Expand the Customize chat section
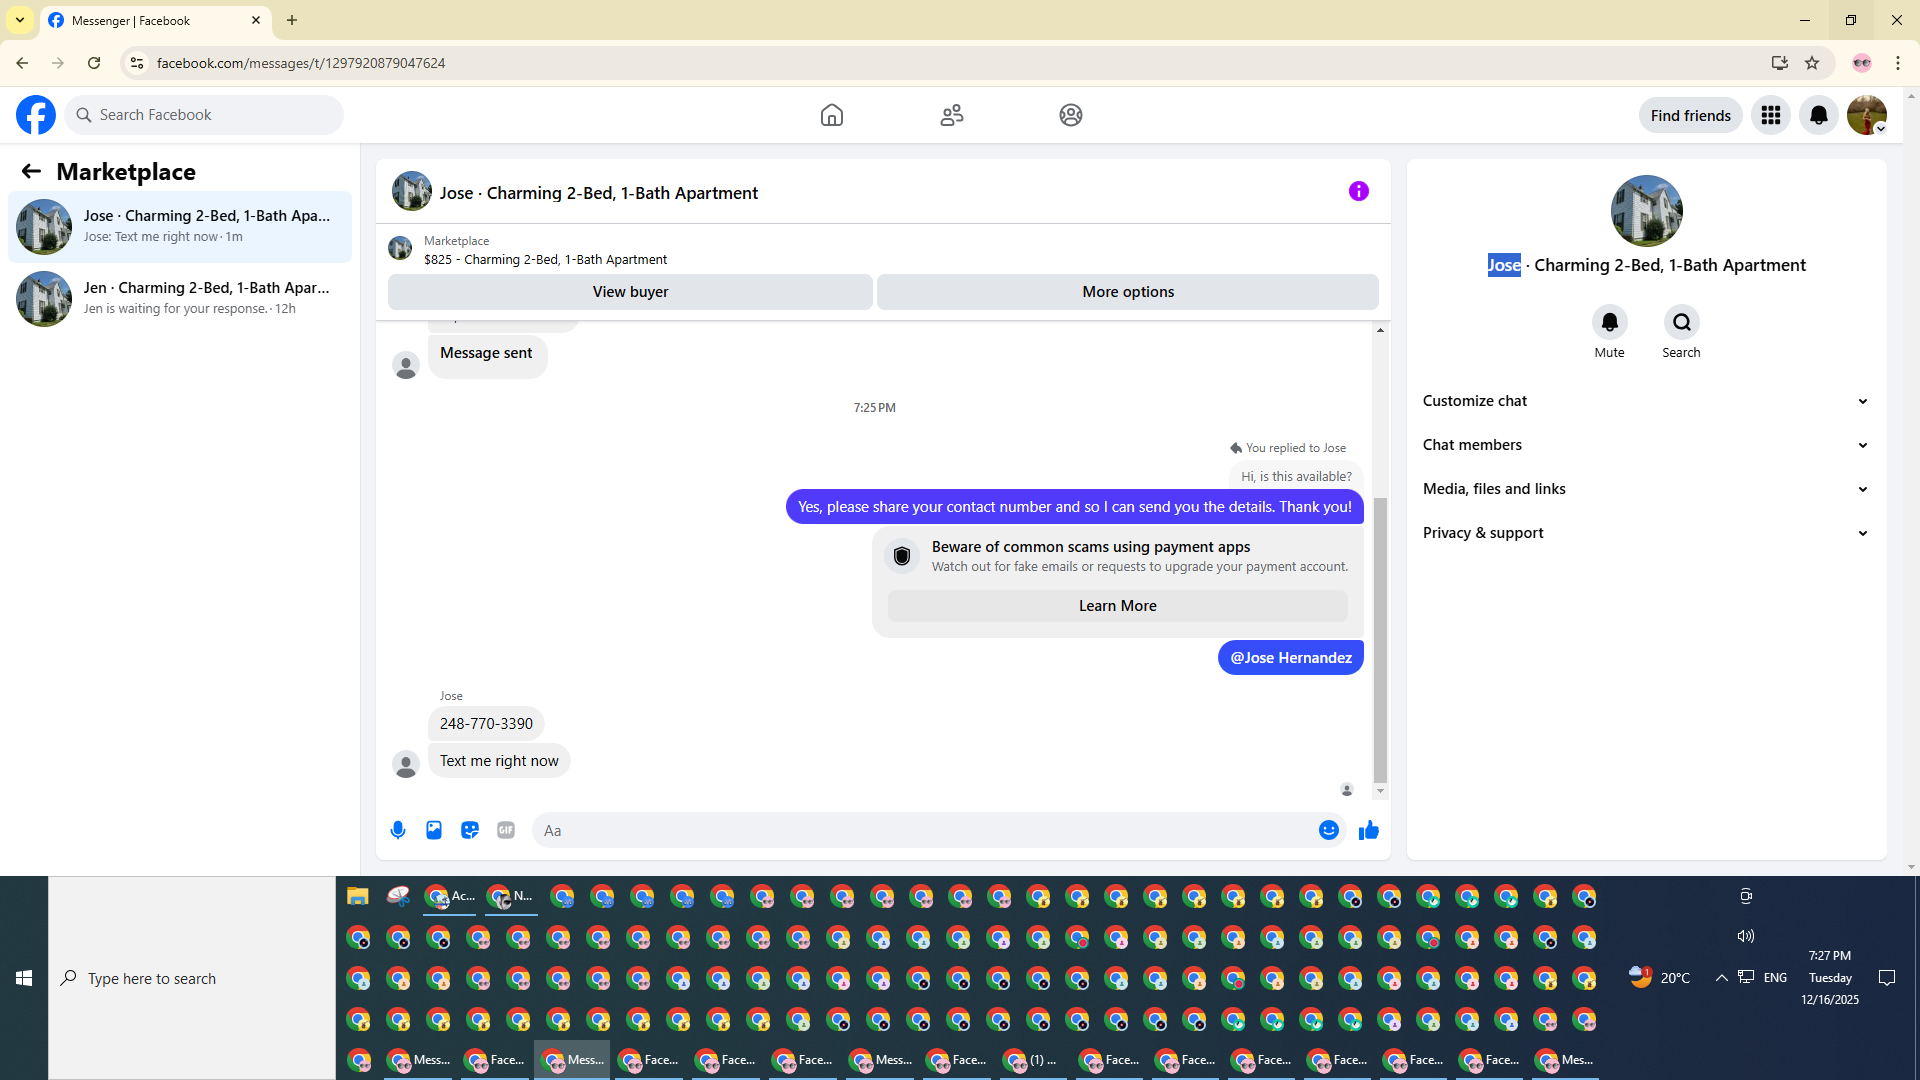1920x1080 pixels. 1646,401
